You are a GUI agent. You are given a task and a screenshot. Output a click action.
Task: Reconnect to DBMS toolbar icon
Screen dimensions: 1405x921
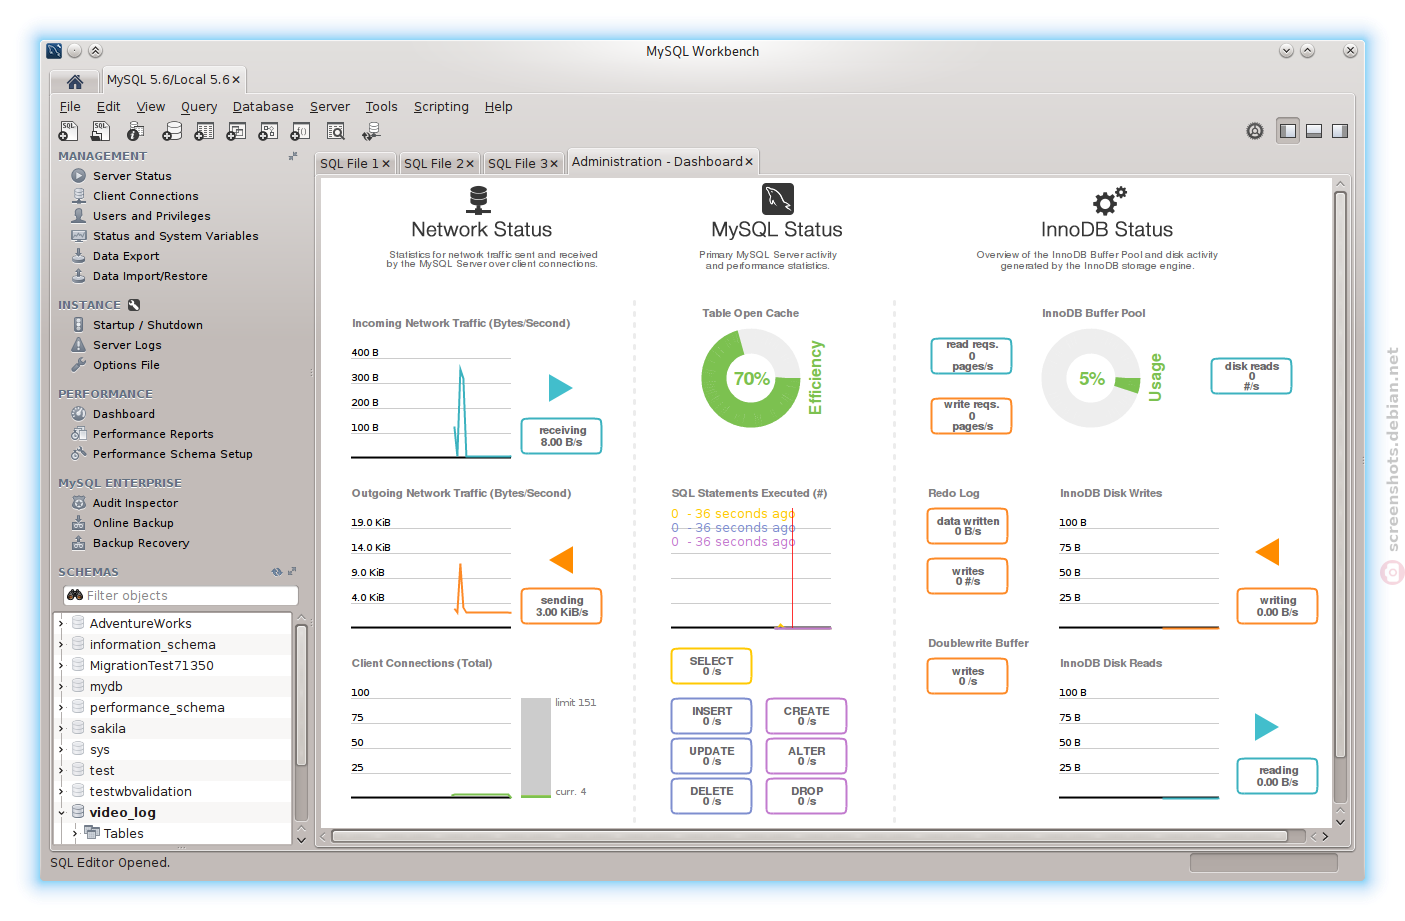(x=371, y=131)
